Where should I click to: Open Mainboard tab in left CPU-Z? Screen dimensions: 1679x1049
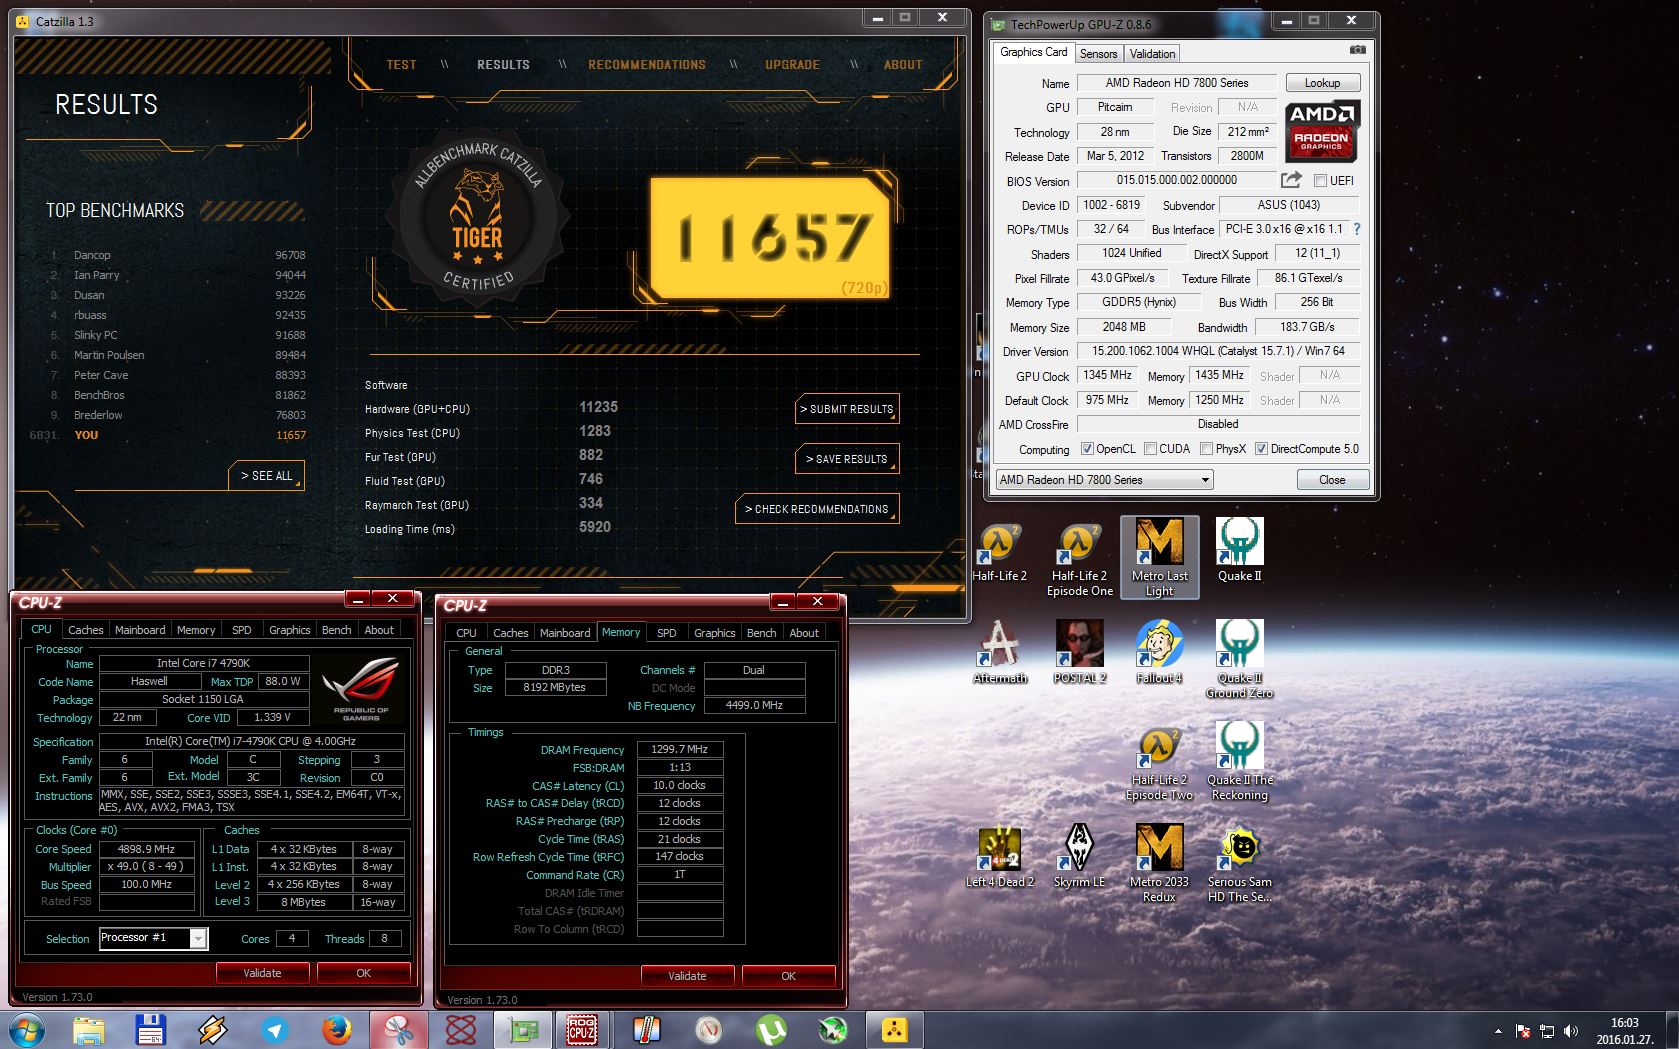coord(140,630)
